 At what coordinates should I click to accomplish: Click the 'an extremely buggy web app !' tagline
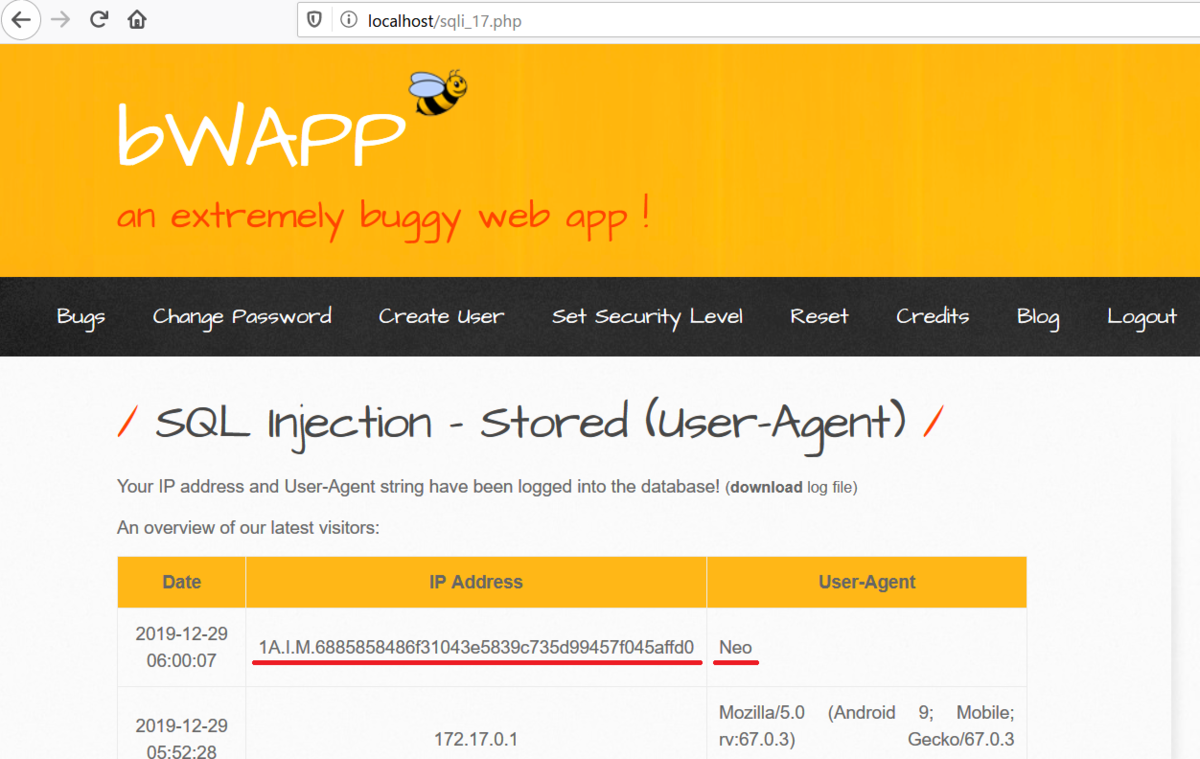point(384,217)
